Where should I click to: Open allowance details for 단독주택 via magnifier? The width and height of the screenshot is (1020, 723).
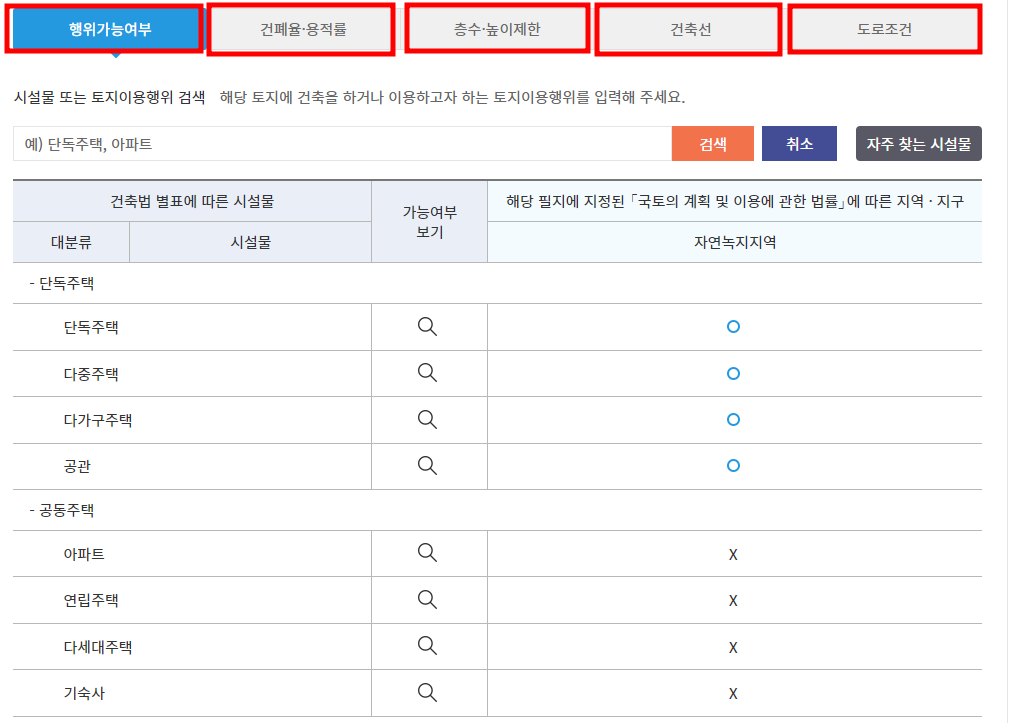pos(429,327)
